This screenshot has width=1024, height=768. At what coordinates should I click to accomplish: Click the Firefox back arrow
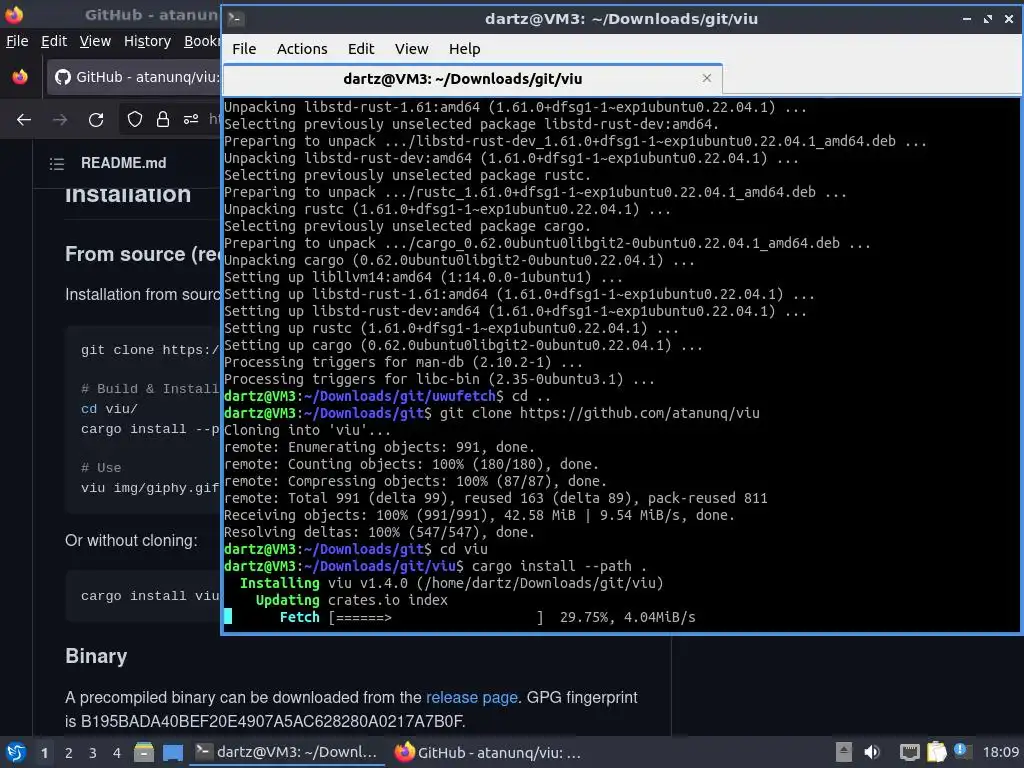24,120
